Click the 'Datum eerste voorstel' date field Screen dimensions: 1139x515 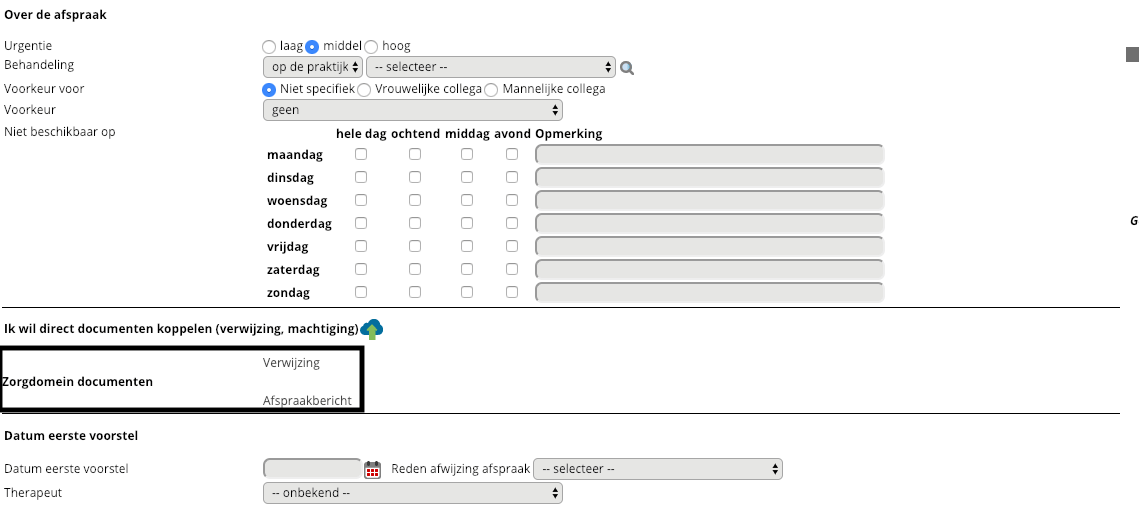(x=312, y=469)
